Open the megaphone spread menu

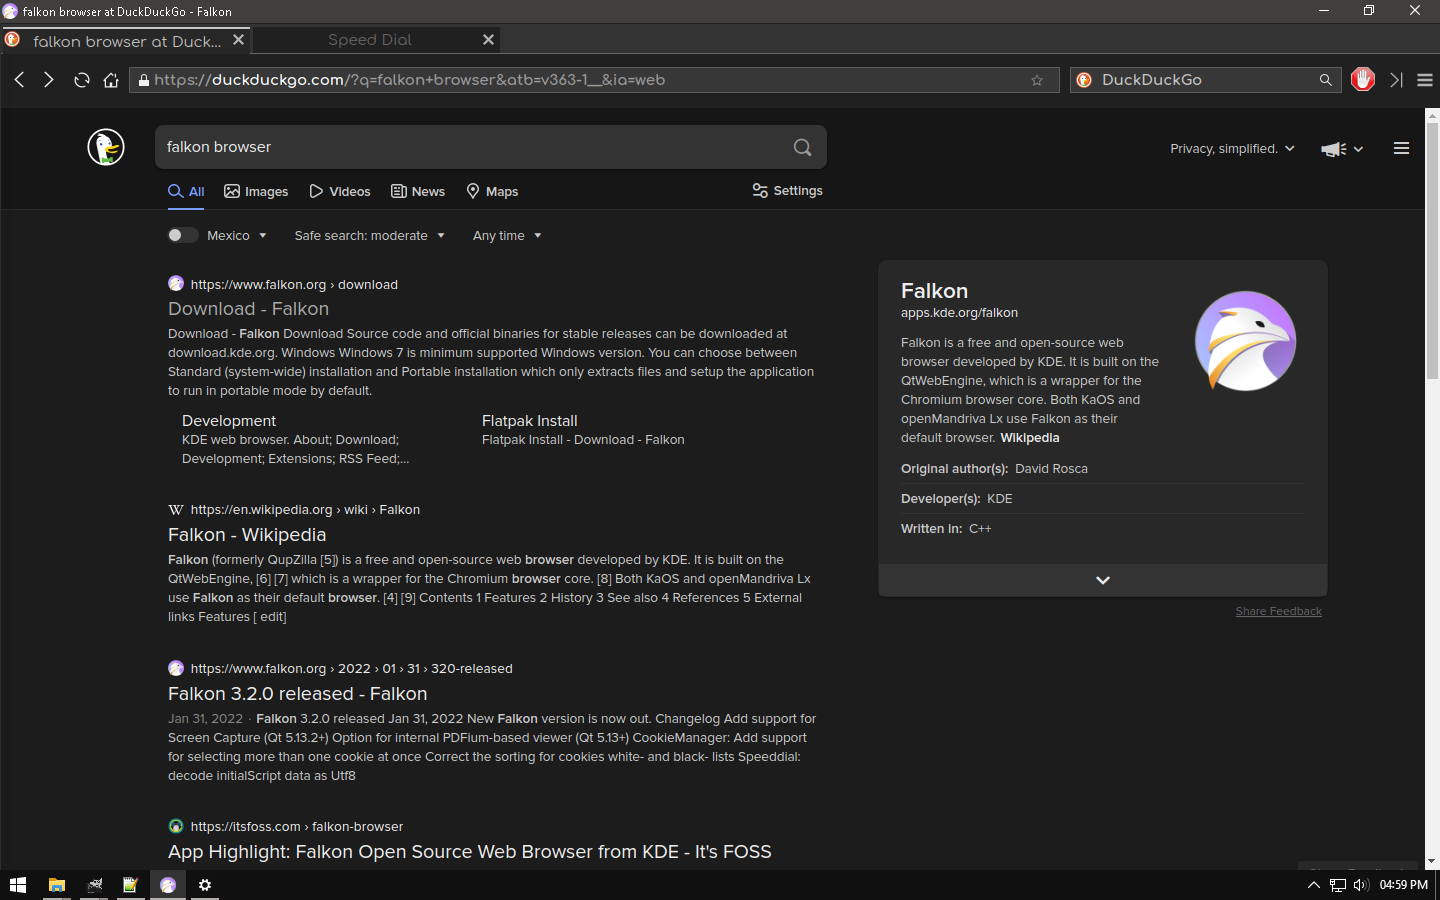pyautogui.click(x=1342, y=149)
